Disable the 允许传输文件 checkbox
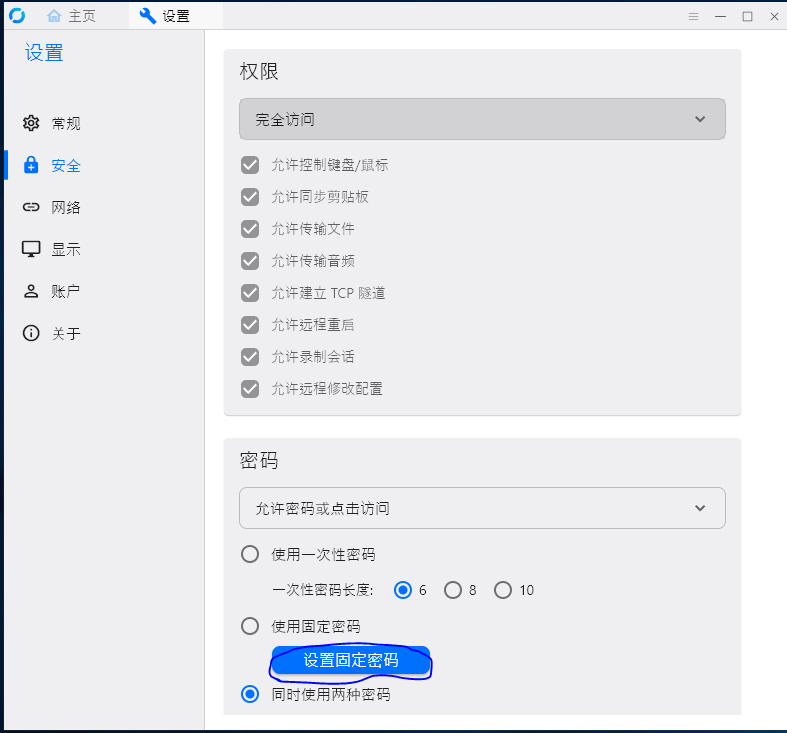This screenshot has width=787, height=733. (x=250, y=229)
